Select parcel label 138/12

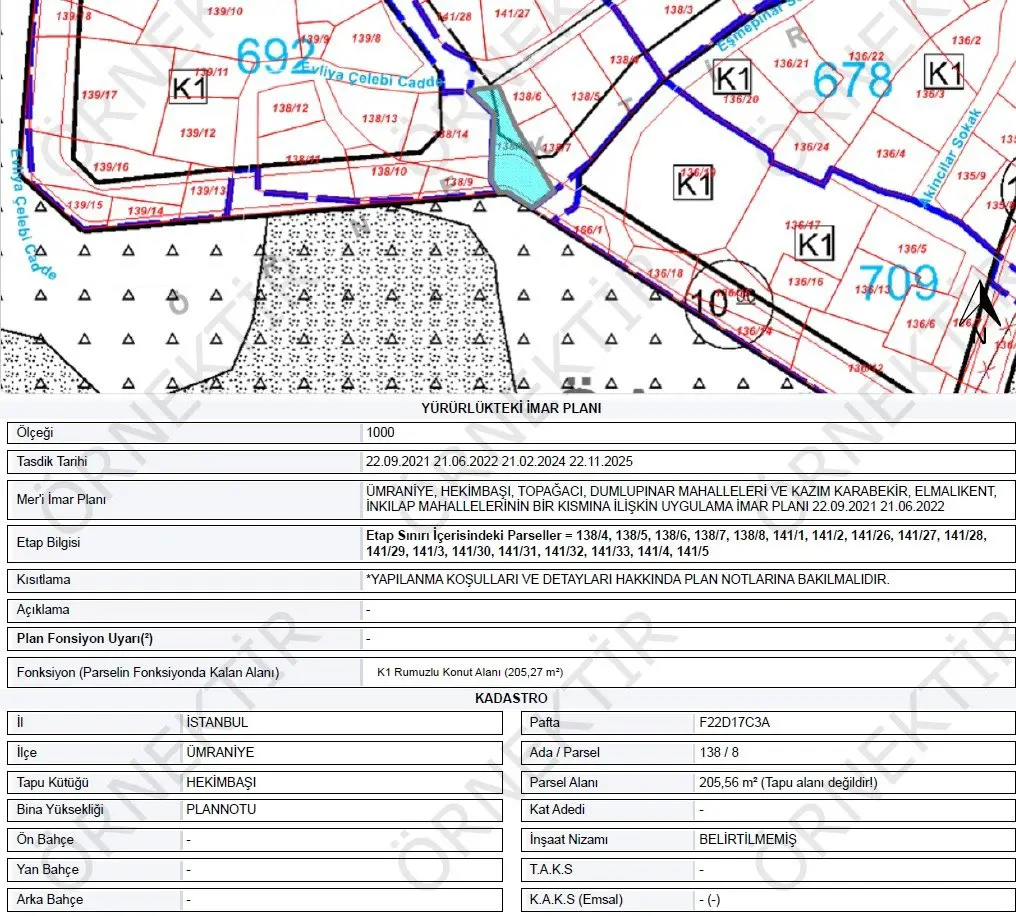click(x=290, y=108)
